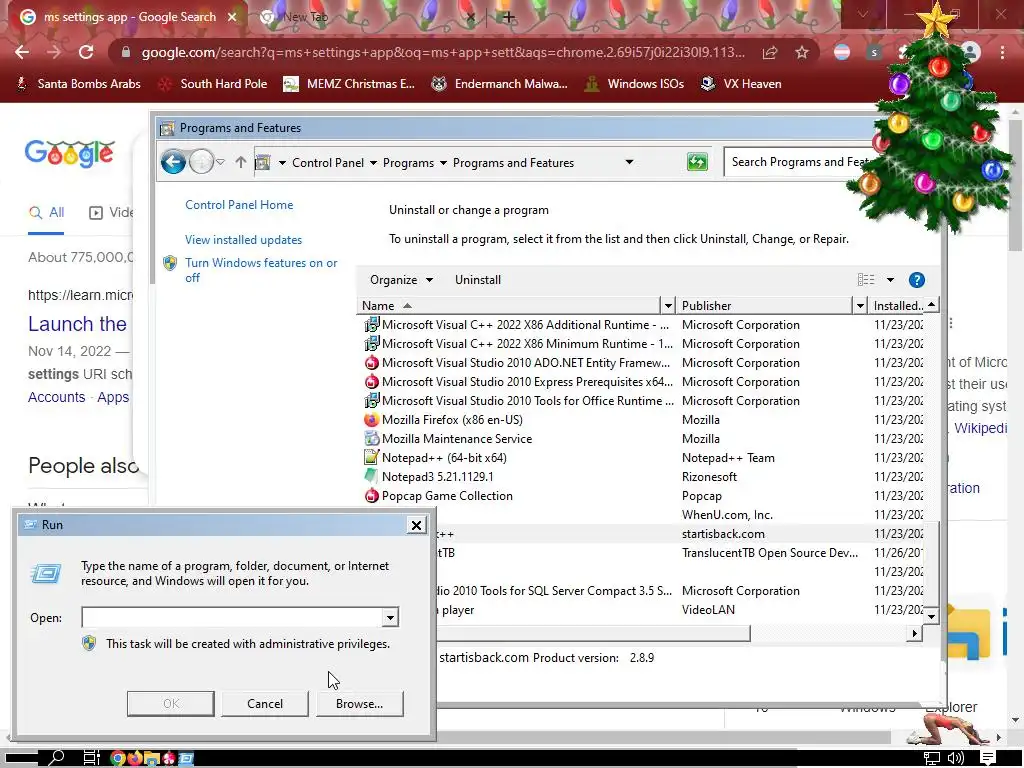Open the Publisher column filter dropdown

click(x=860, y=306)
